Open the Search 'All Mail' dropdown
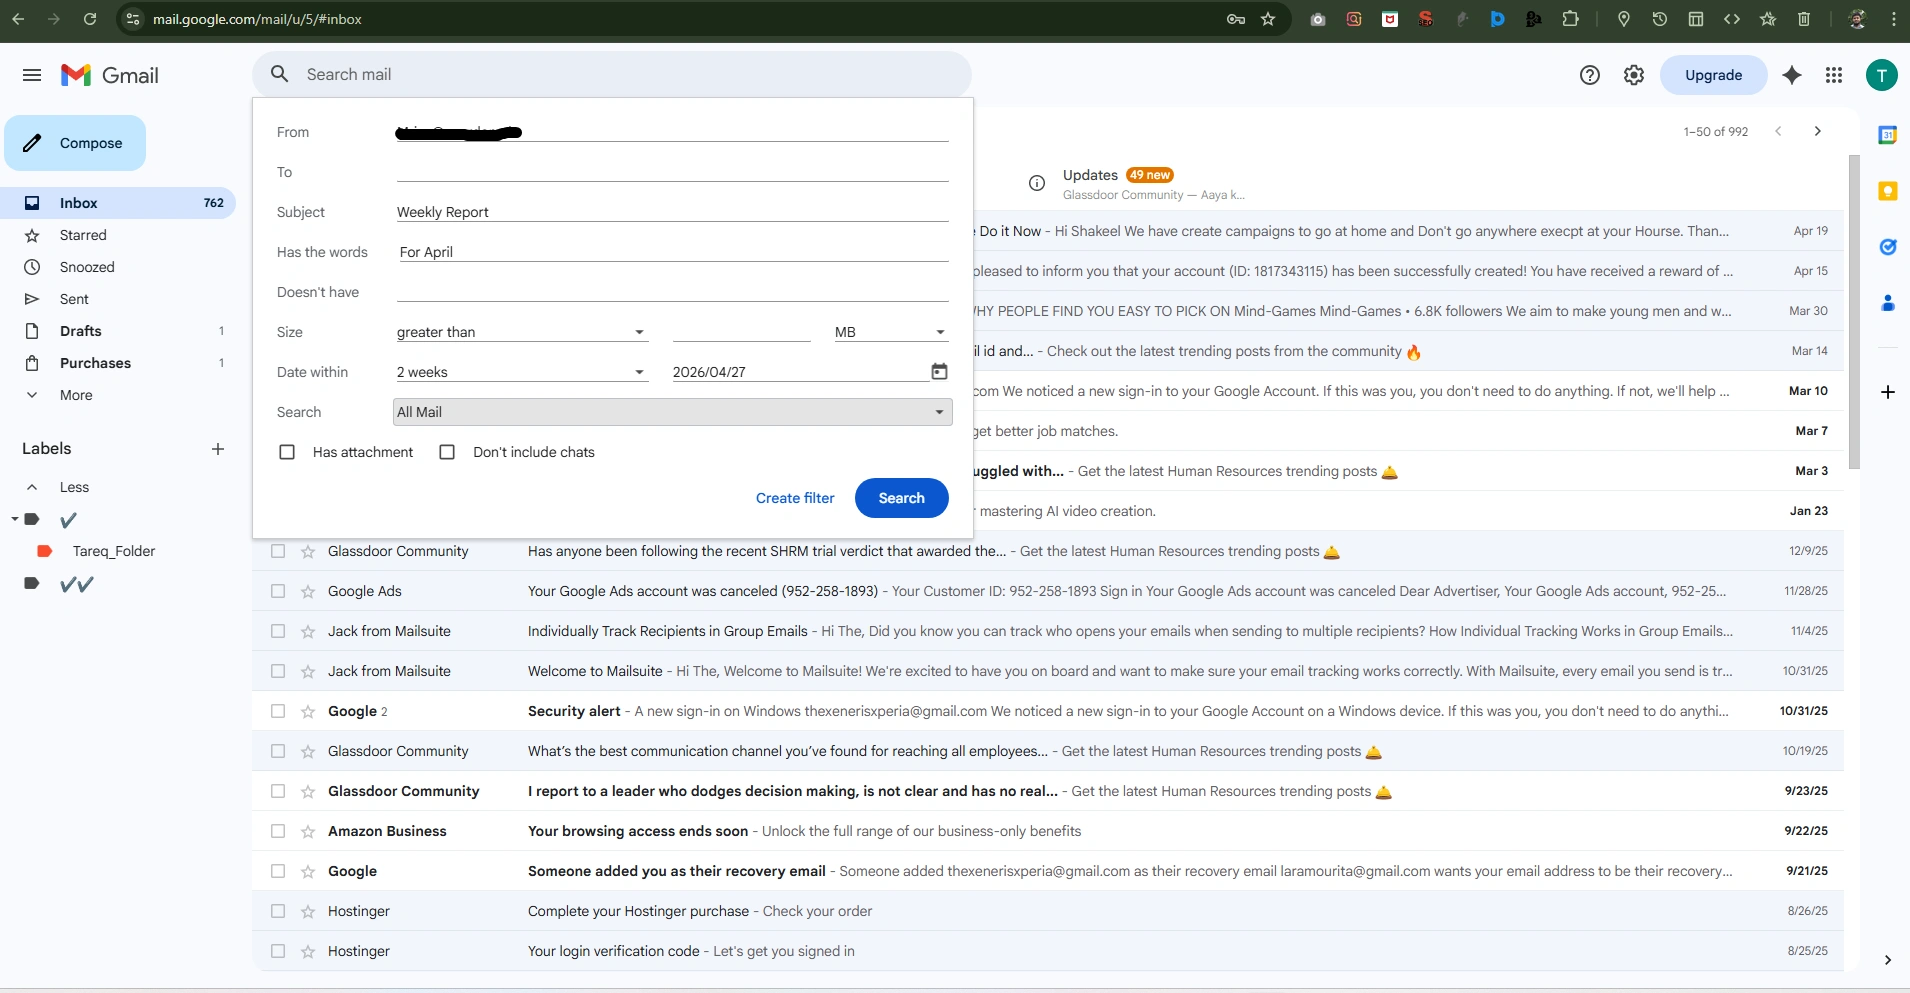This screenshot has height=993, width=1910. pos(672,412)
